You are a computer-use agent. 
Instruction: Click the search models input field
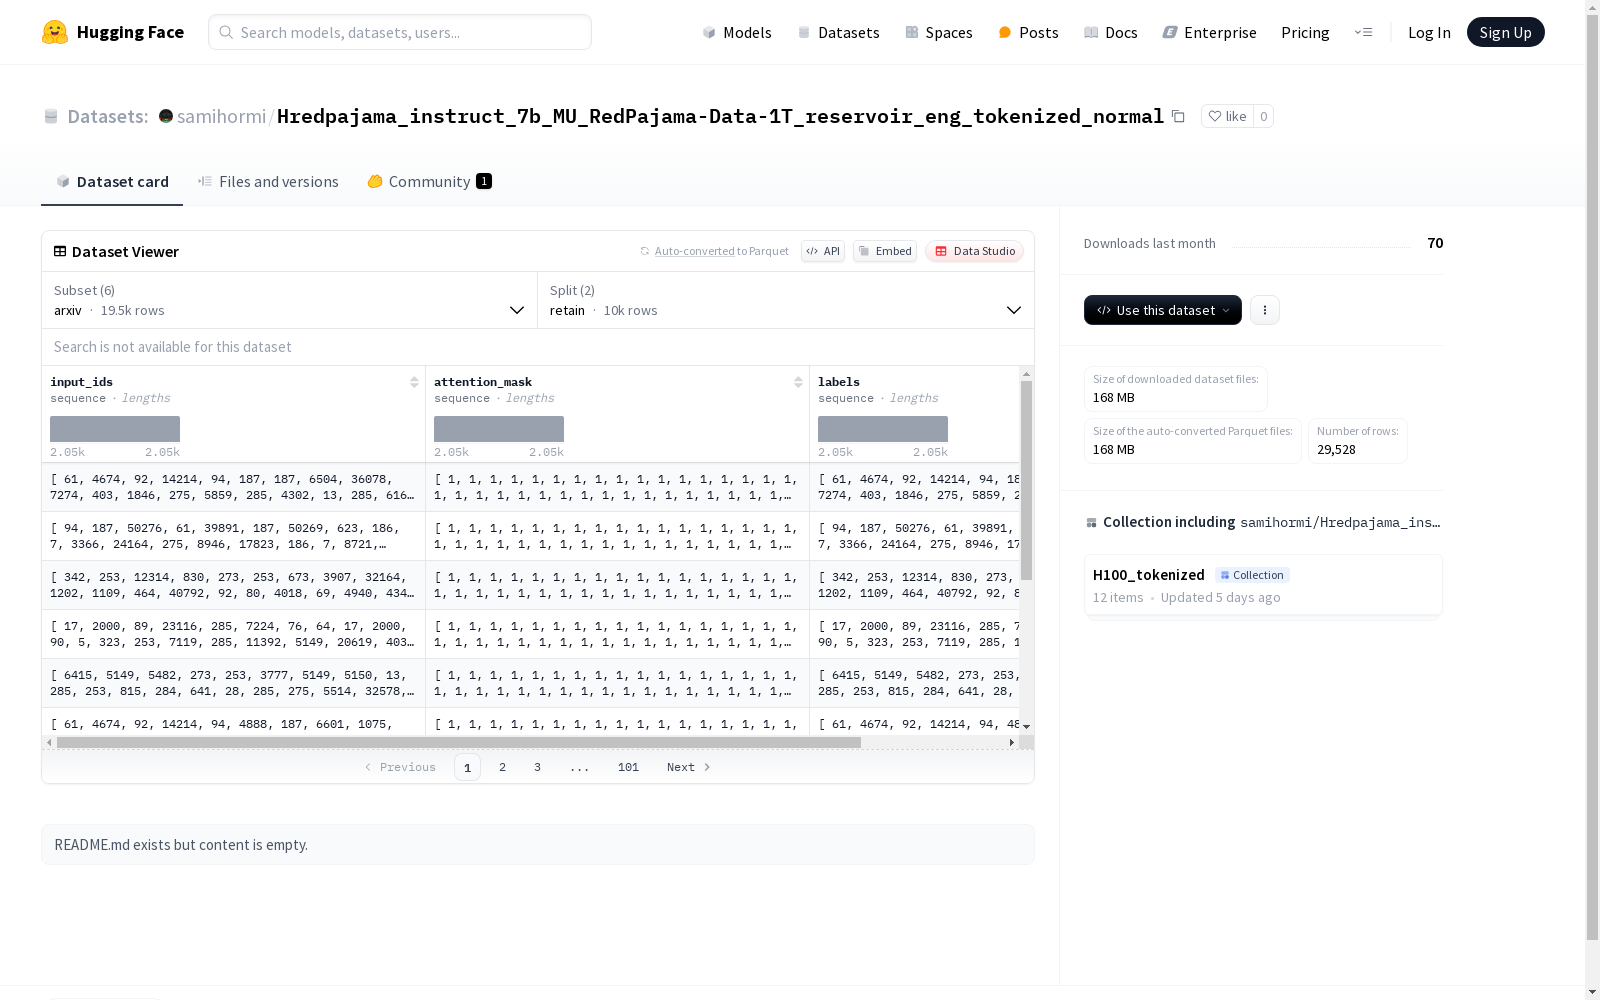point(400,32)
